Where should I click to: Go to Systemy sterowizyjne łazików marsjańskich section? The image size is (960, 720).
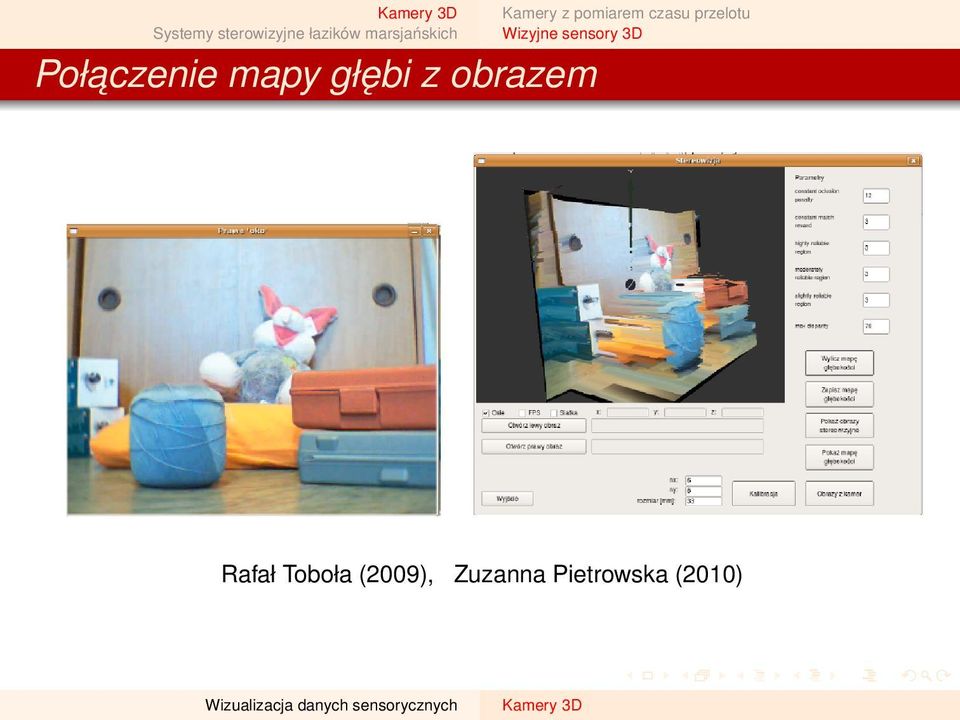pyautogui.click(x=305, y=33)
